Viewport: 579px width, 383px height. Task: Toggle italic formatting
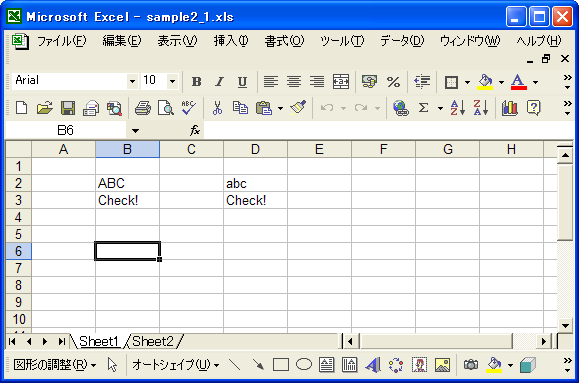[x=219, y=82]
